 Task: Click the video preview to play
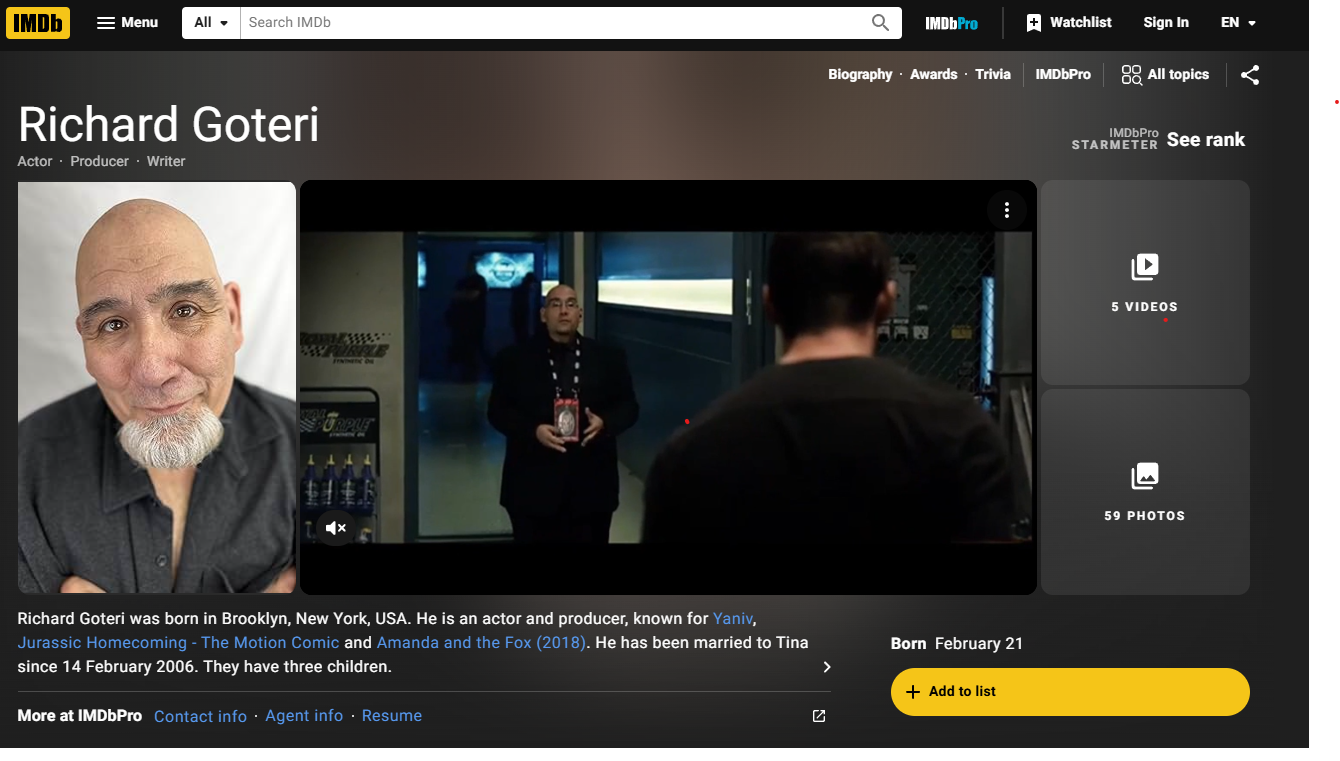[668, 387]
